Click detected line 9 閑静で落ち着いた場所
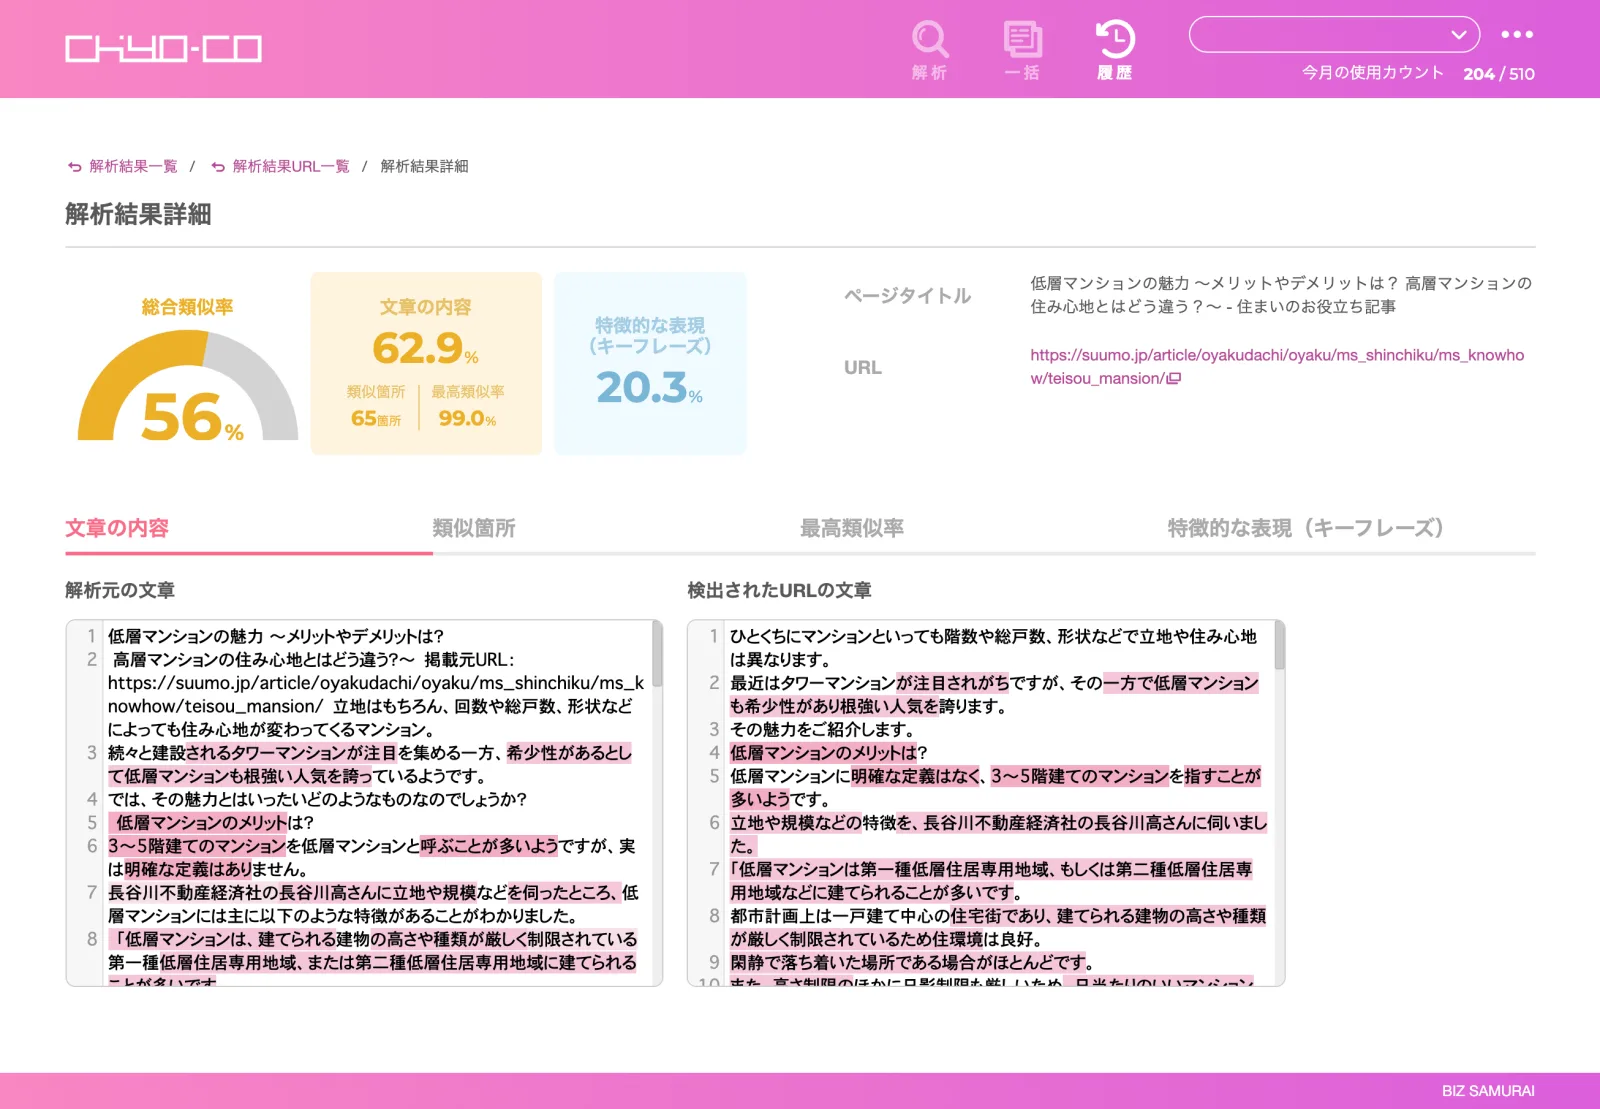 tap(912, 962)
